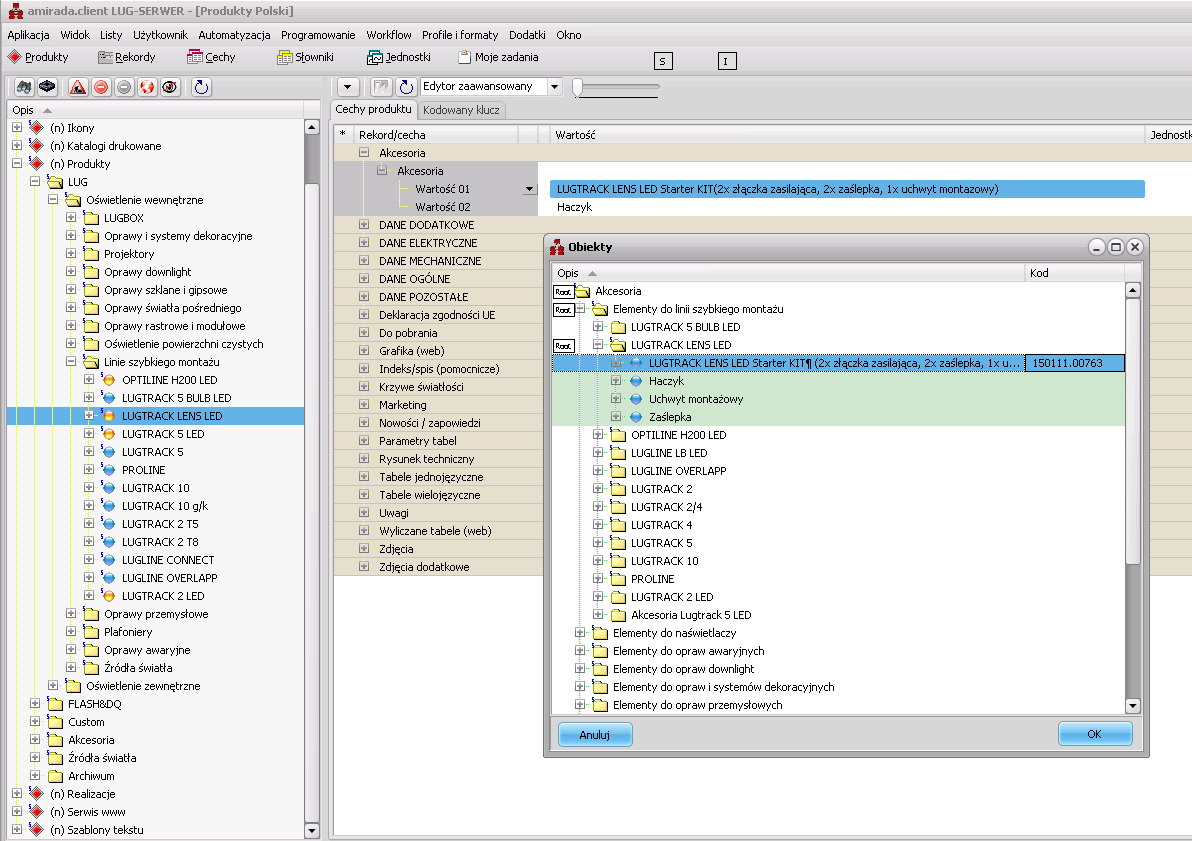1192x841 pixels.
Task: Expand the Oświetlenie zewnętrzne folder
Action: pos(52,685)
